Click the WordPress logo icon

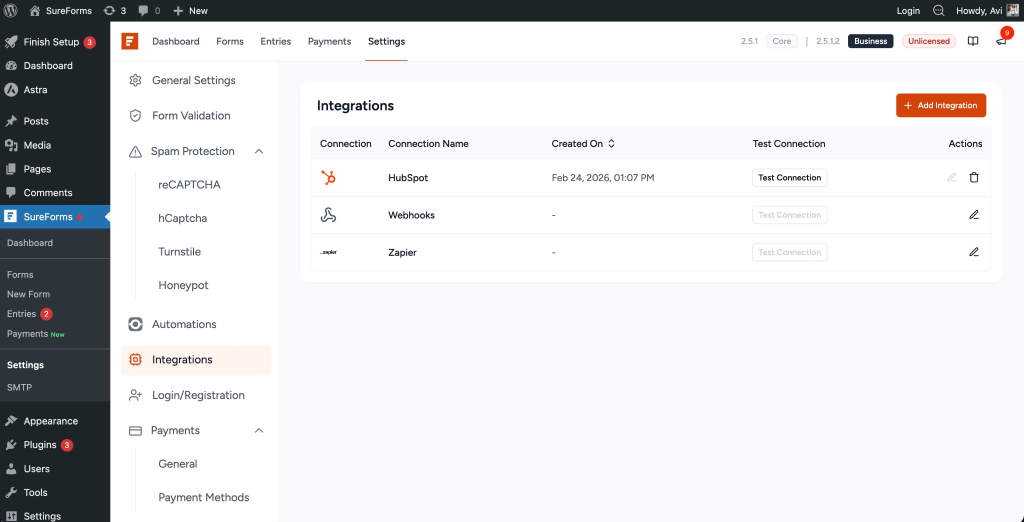[10, 10]
